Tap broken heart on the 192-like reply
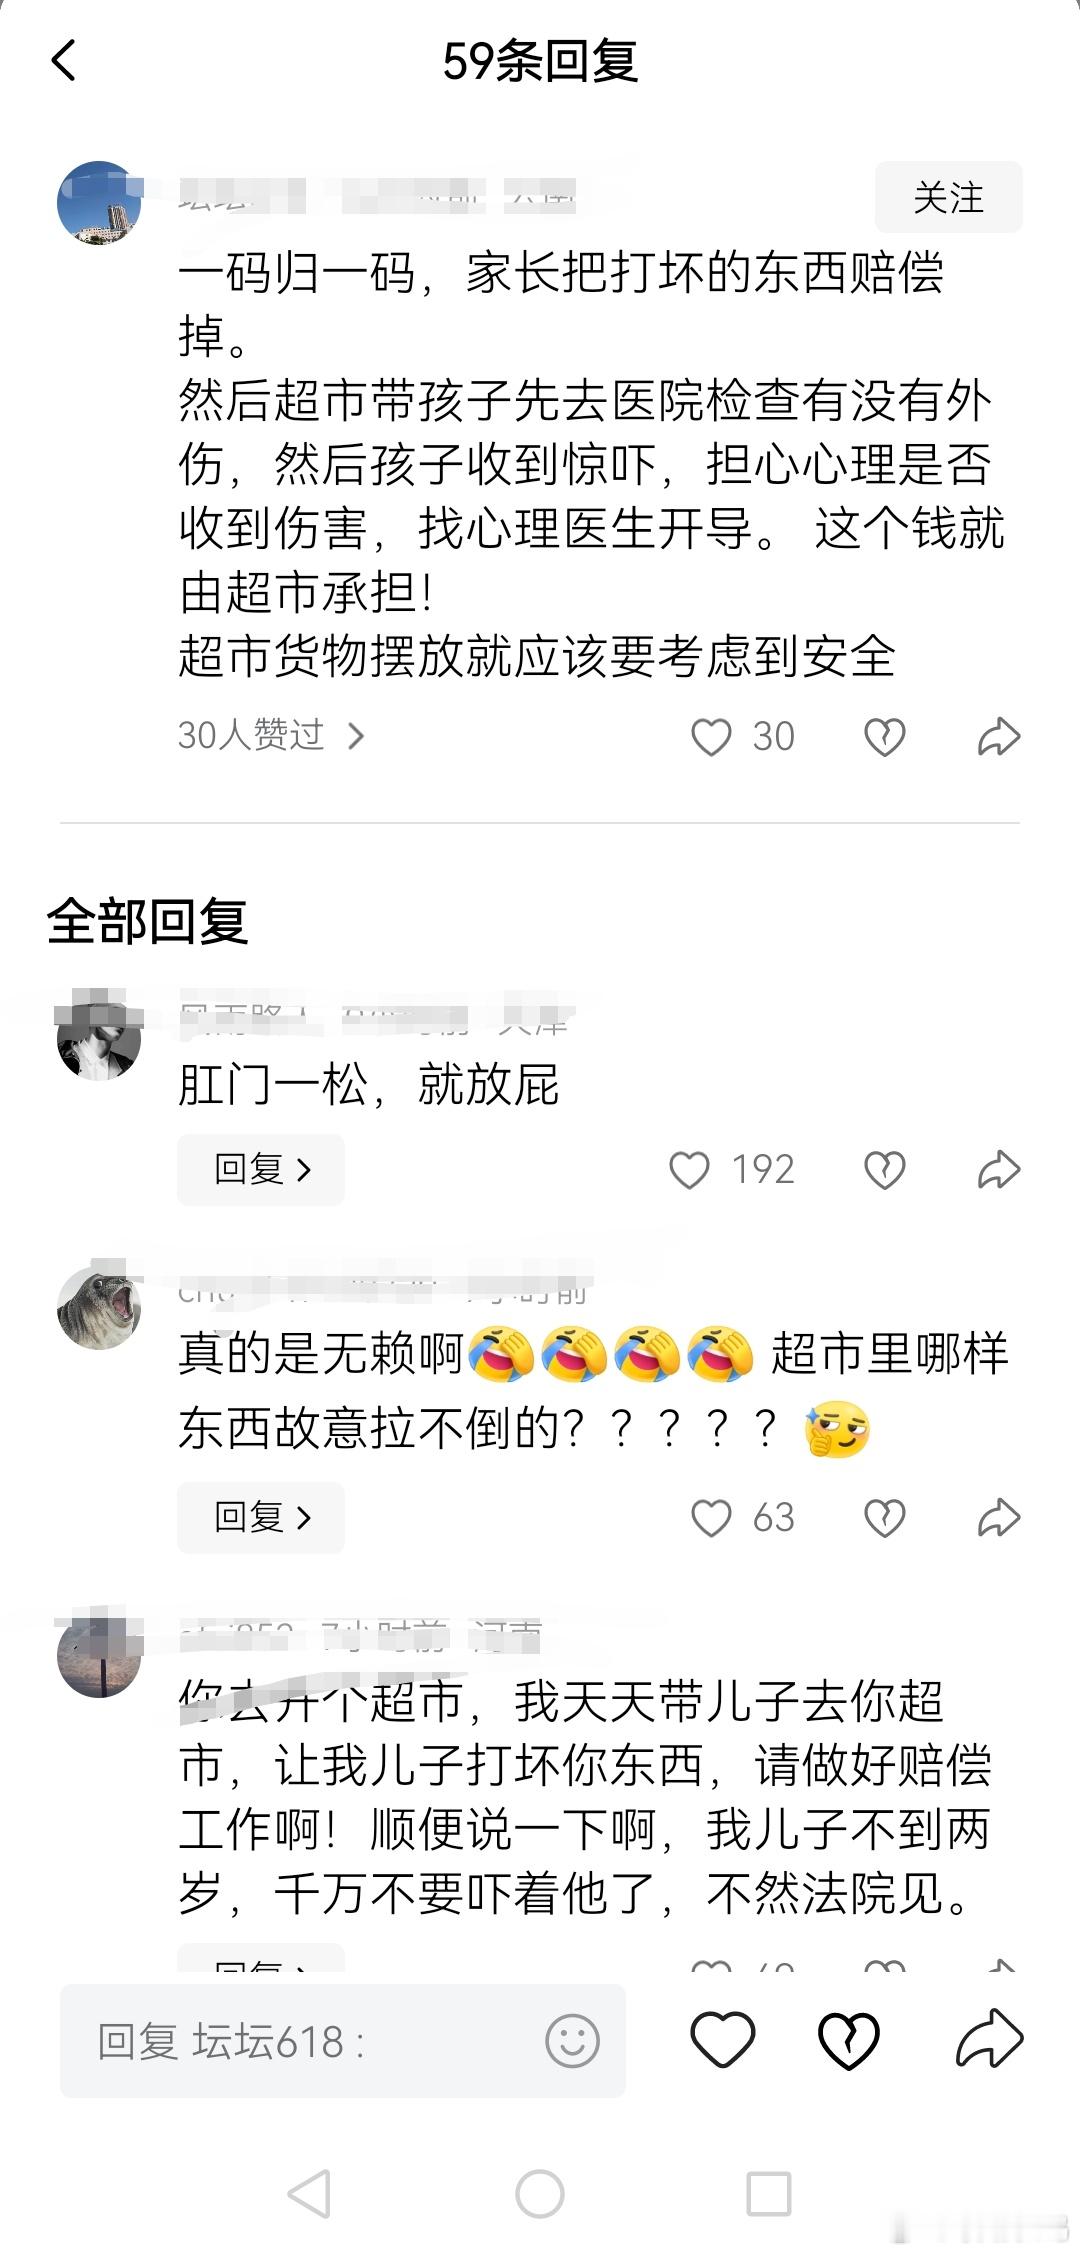This screenshot has width=1080, height=2254. [884, 1169]
